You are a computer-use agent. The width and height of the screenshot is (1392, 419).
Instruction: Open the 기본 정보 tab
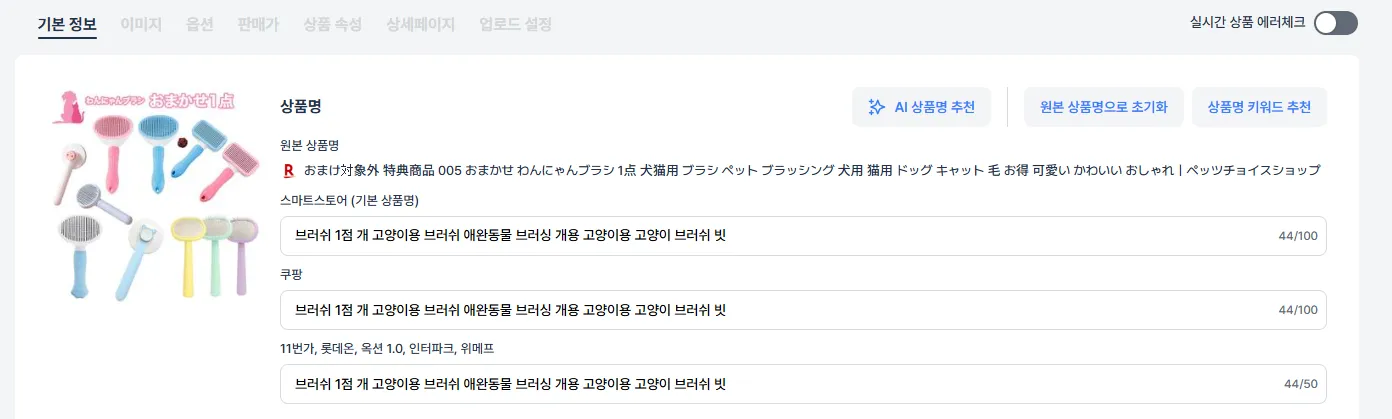[x=67, y=23]
